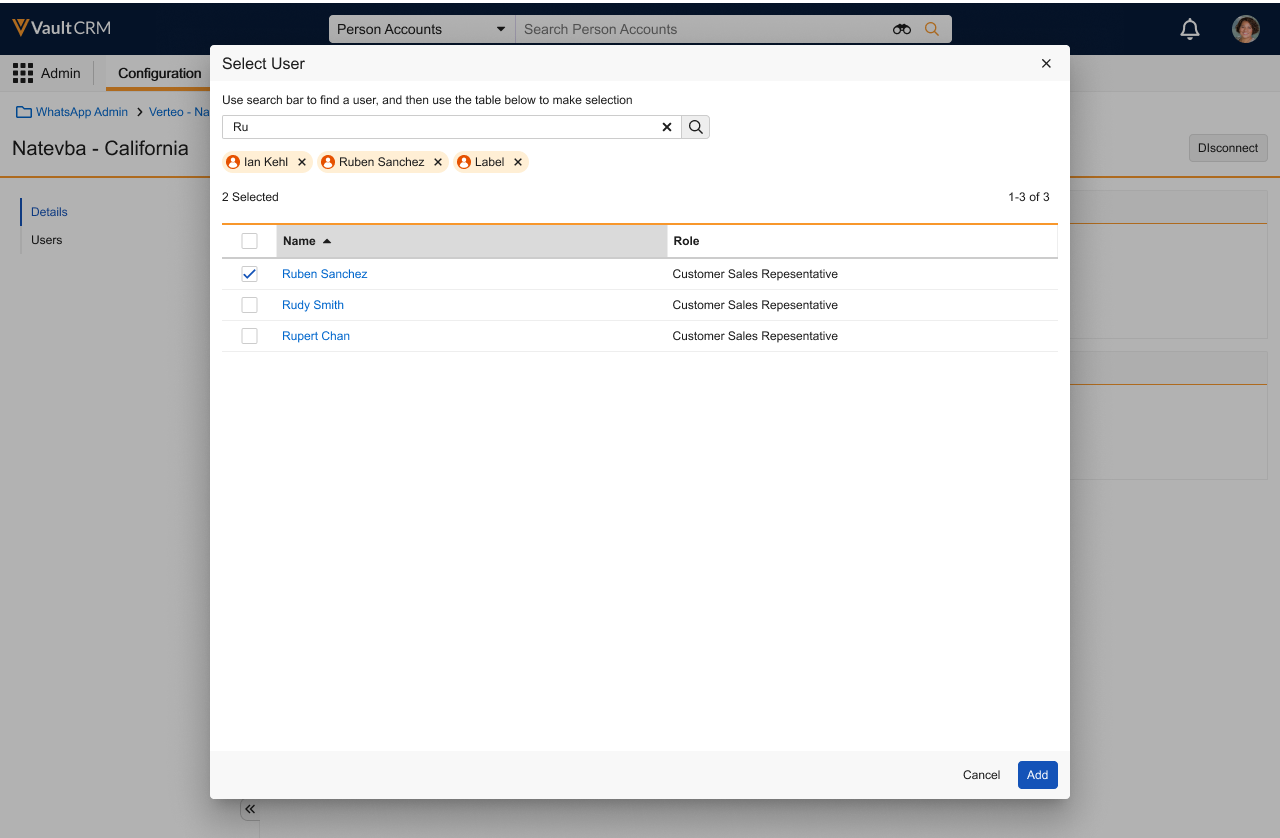Open the Person Accounts dropdown
This screenshot has width=1280, height=838.
pyautogui.click(x=421, y=29)
